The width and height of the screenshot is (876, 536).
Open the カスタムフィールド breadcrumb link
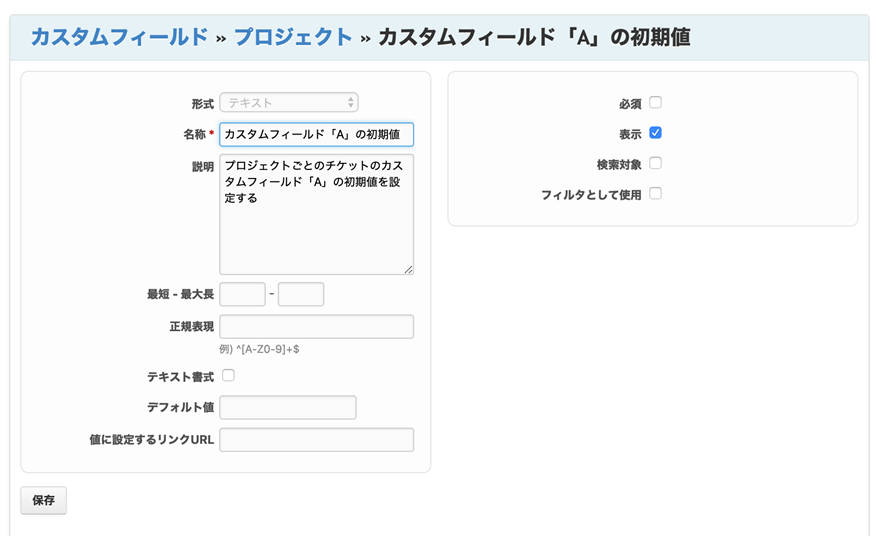[x=119, y=37]
